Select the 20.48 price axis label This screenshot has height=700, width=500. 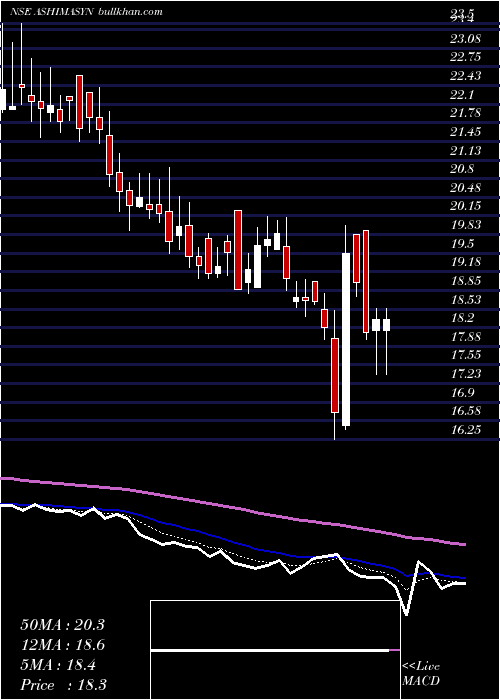point(466,188)
